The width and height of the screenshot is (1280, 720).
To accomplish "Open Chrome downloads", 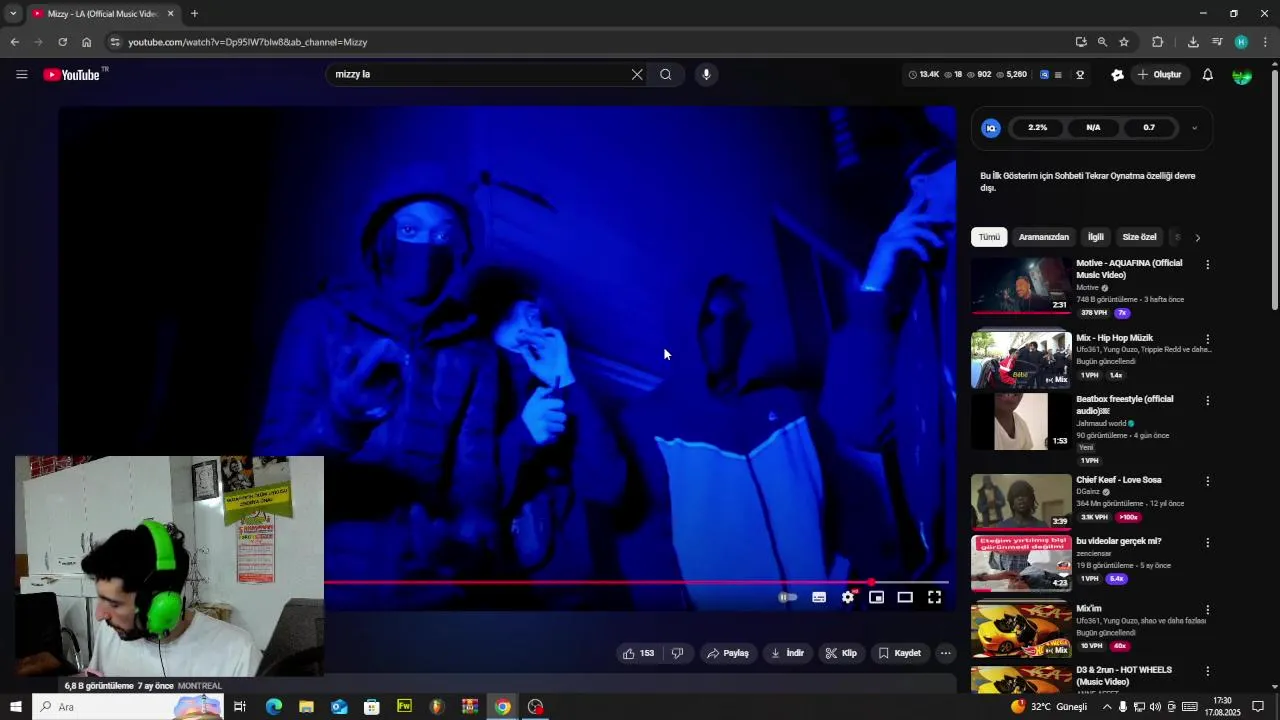I will [1193, 42].
